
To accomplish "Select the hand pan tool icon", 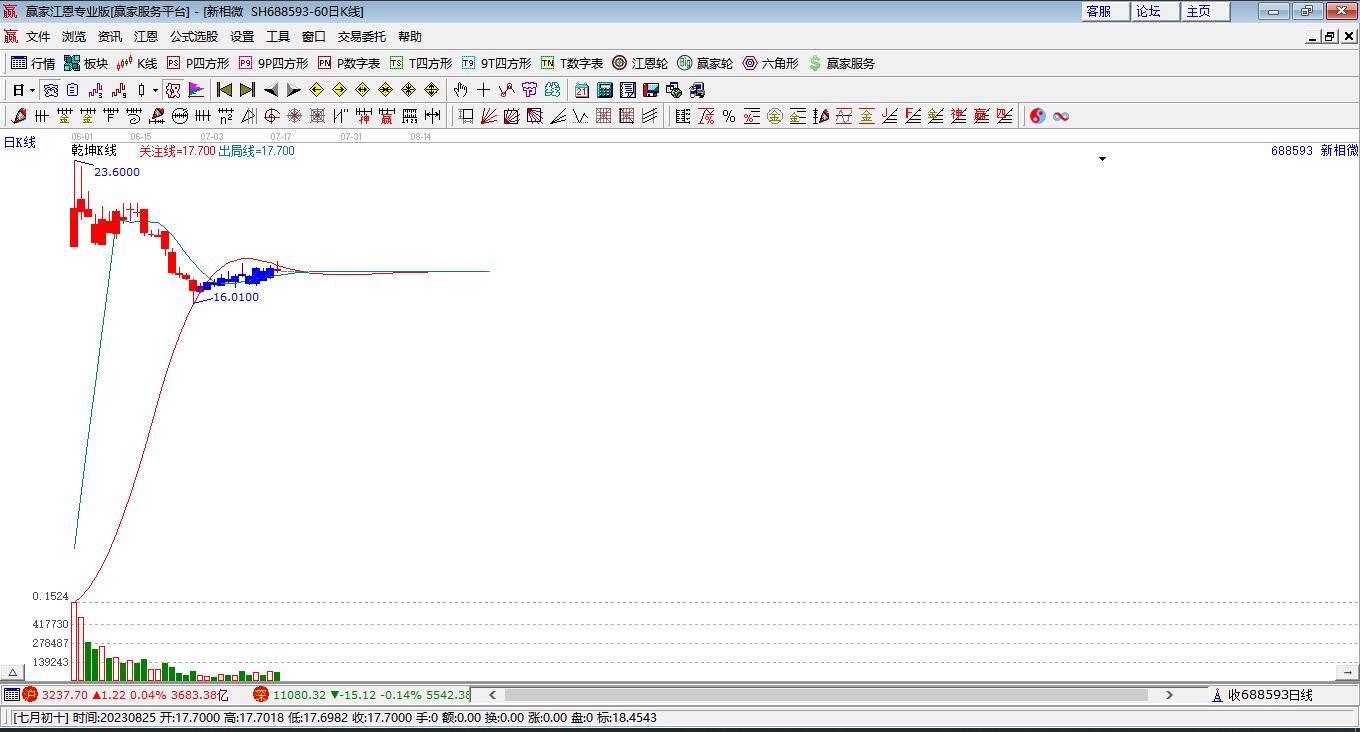I will point(461,90).
